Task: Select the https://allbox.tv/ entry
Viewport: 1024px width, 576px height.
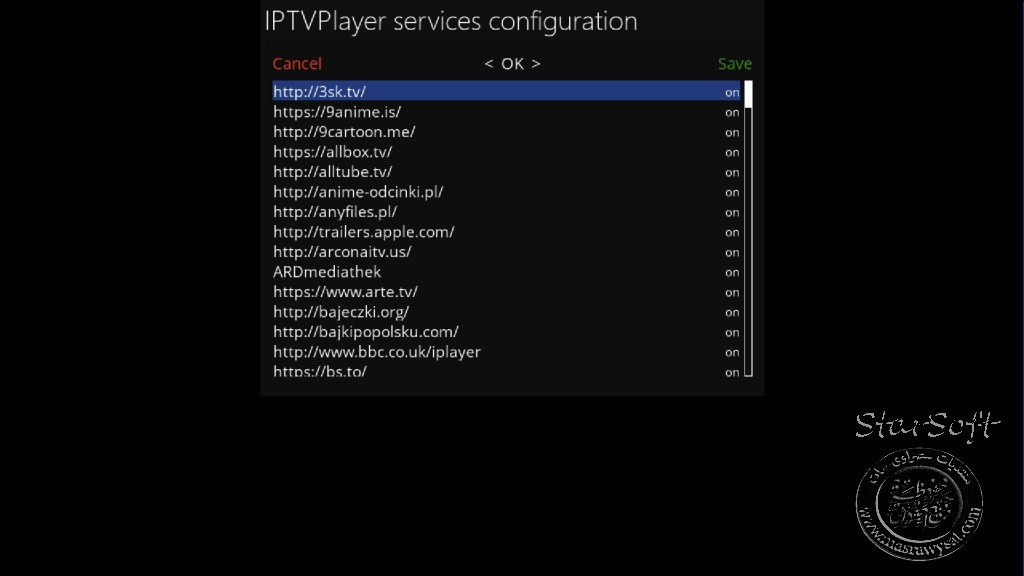Action: pos(506,152)
